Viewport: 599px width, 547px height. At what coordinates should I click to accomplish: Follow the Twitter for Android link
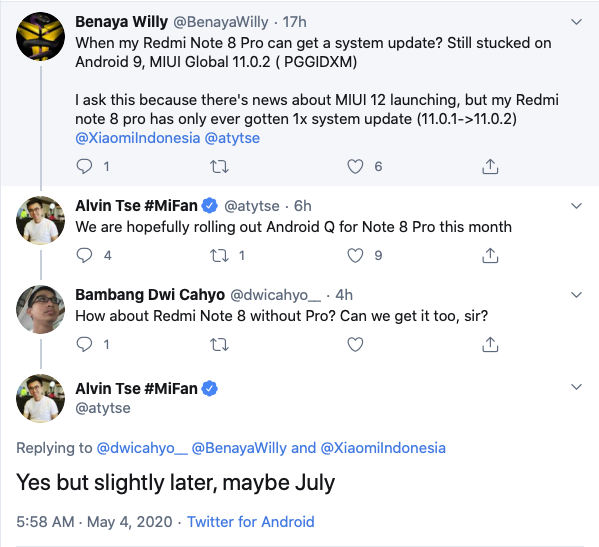click(x=251, y=522)
